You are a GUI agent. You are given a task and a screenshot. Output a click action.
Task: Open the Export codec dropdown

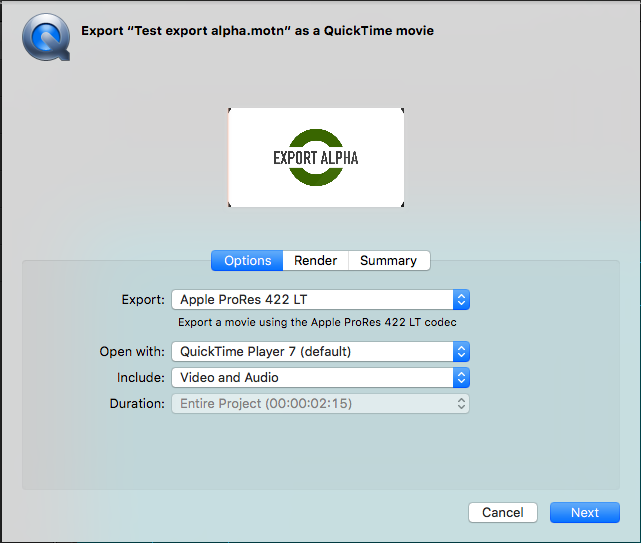(320, 299)
